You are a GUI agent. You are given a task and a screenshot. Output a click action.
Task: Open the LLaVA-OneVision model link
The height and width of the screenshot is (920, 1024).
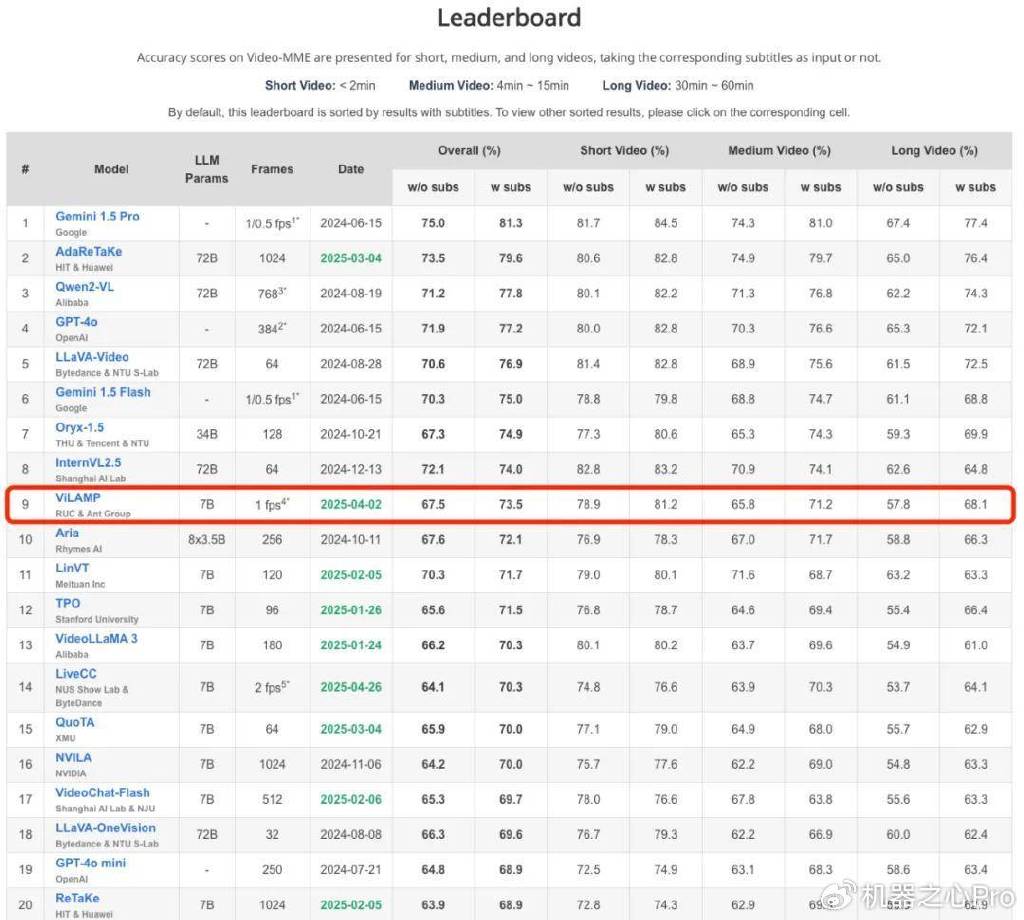point(106,828)
